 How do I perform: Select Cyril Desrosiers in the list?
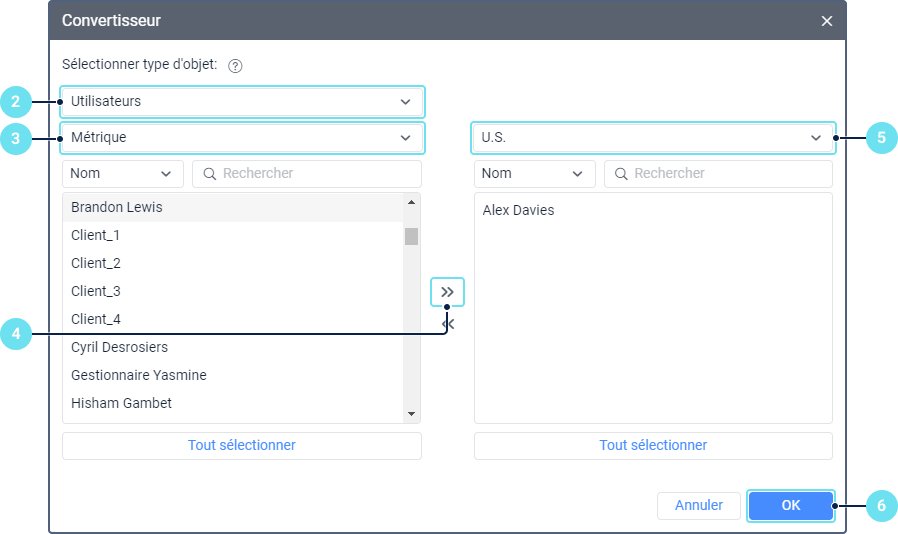point(120,347)
